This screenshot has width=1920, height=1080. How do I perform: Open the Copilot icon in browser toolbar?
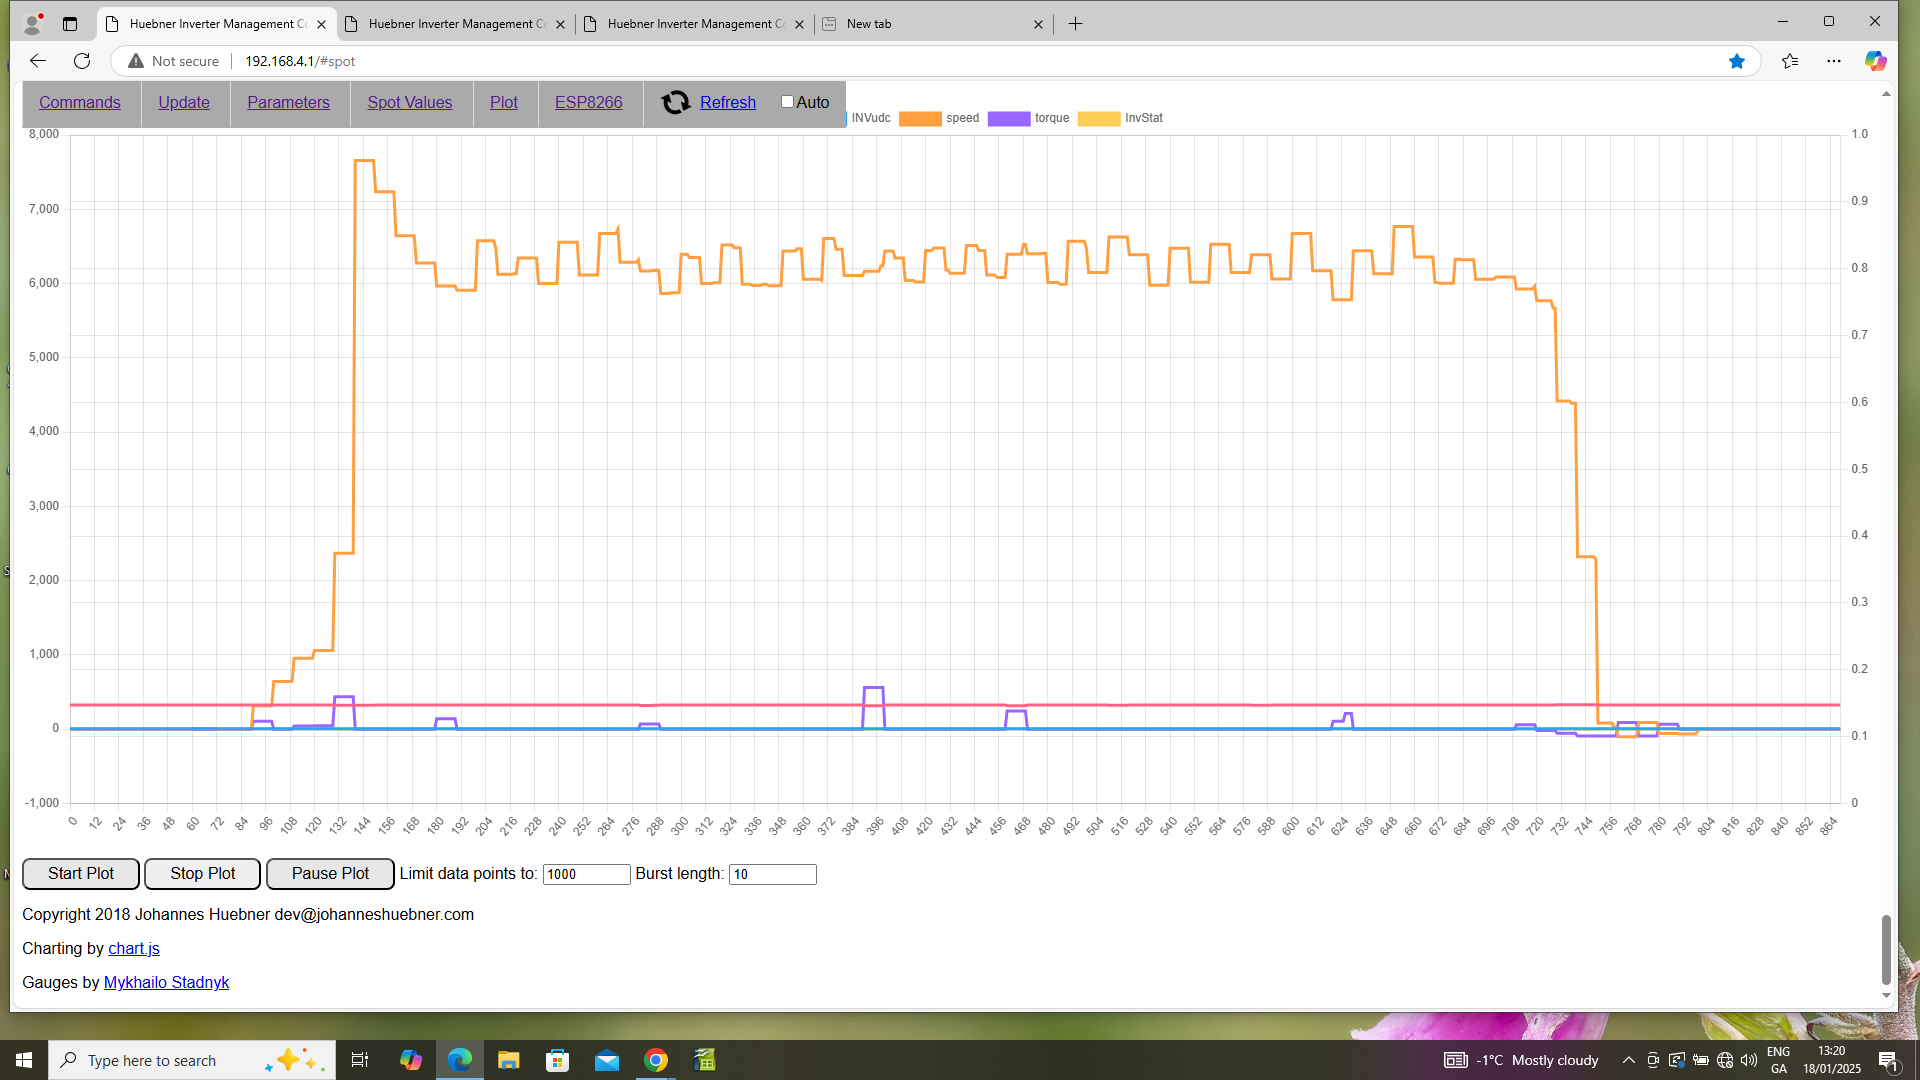tap(1875, 61)
